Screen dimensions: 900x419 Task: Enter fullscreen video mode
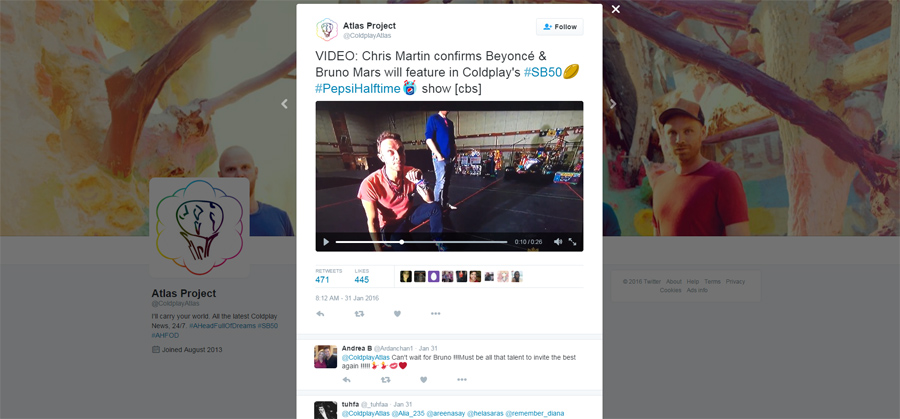[573, 242]
